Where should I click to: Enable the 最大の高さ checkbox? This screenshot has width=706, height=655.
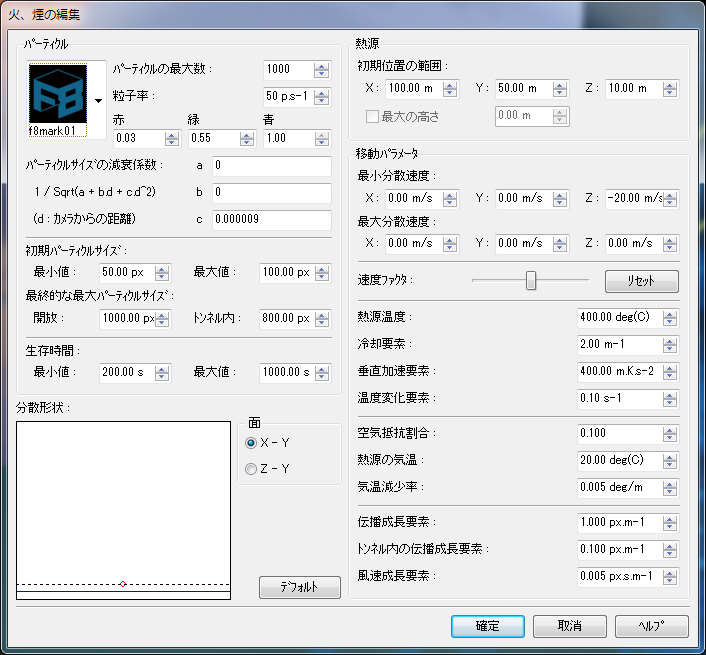click(372, 117)
